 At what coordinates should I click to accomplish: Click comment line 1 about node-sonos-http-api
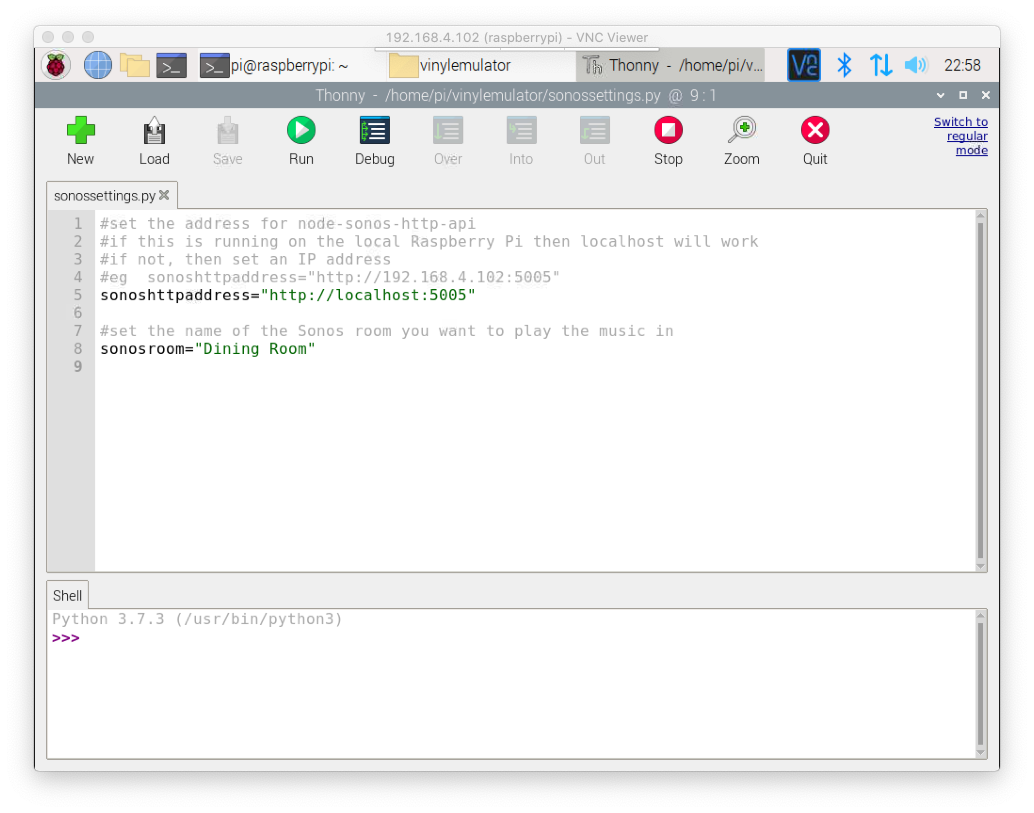pyautogui.click(x=288, y=224)
